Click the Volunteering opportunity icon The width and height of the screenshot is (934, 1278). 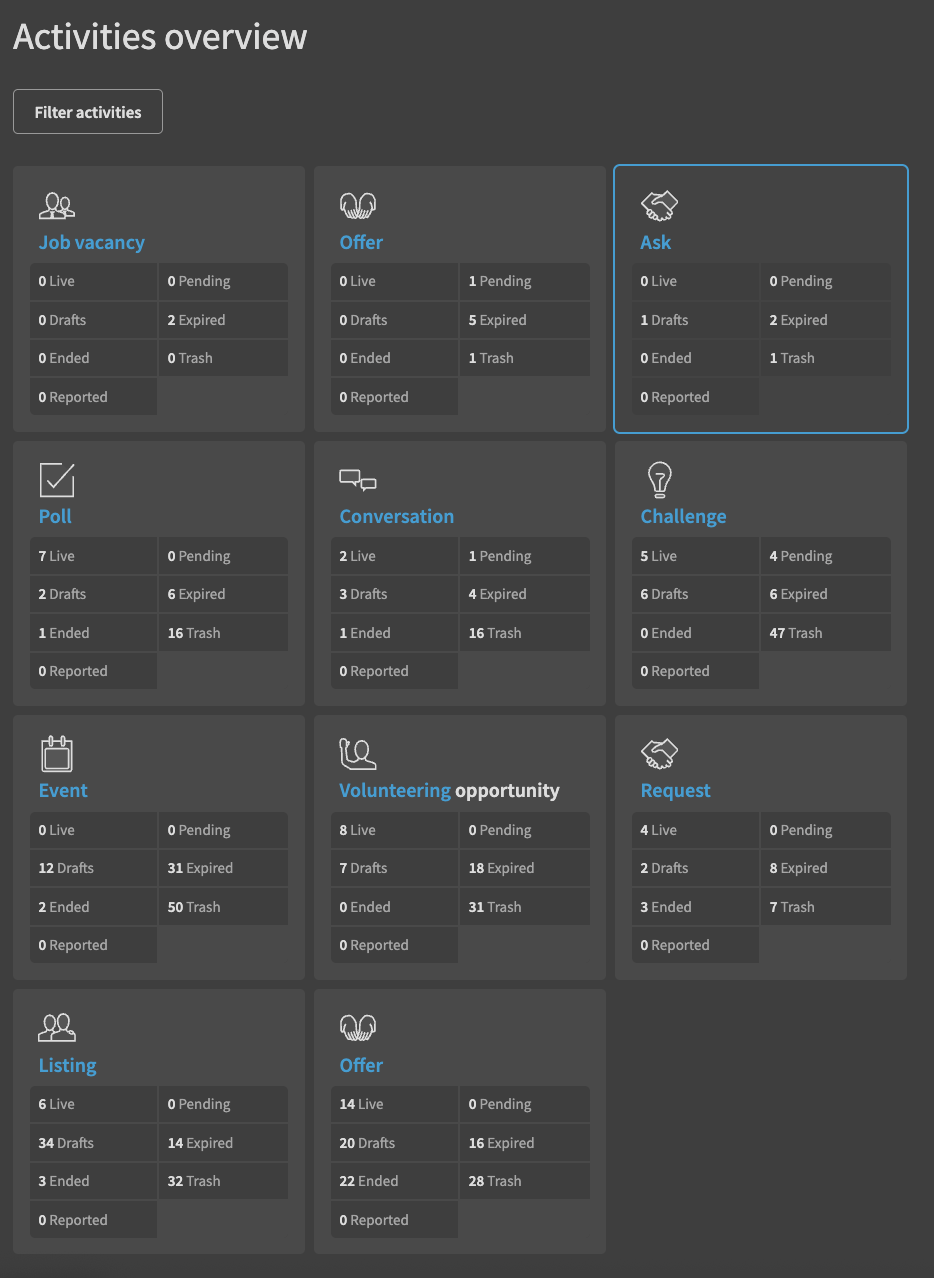point(358,754)
